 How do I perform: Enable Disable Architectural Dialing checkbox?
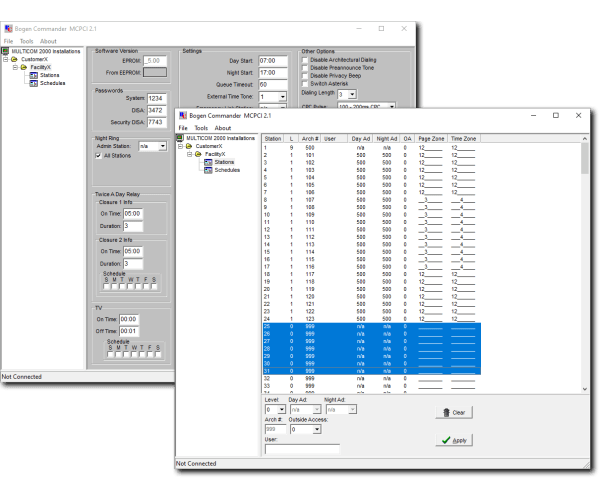[305, 60]
